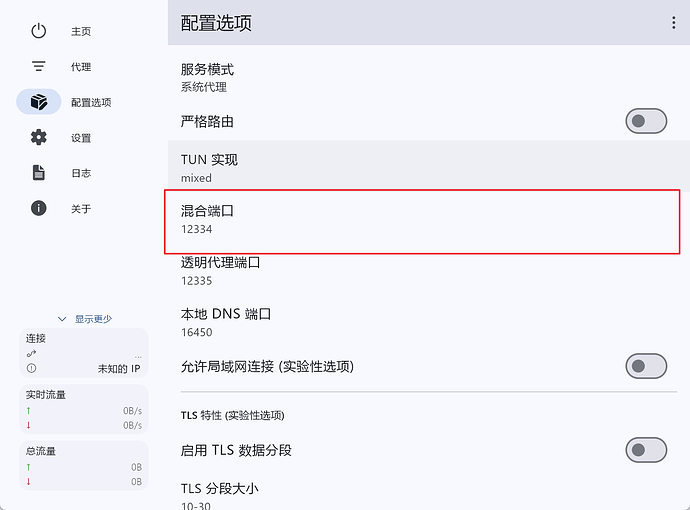Click the link icon under 连接

coord(31,355)
